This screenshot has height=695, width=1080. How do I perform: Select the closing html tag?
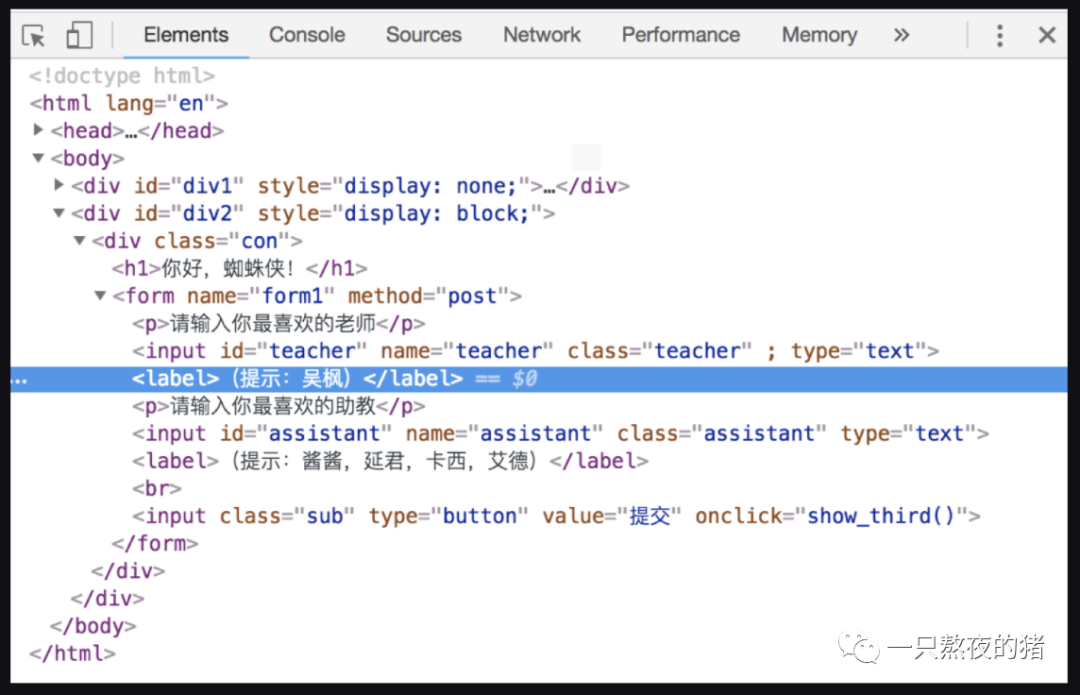click(x=72, y=654)
